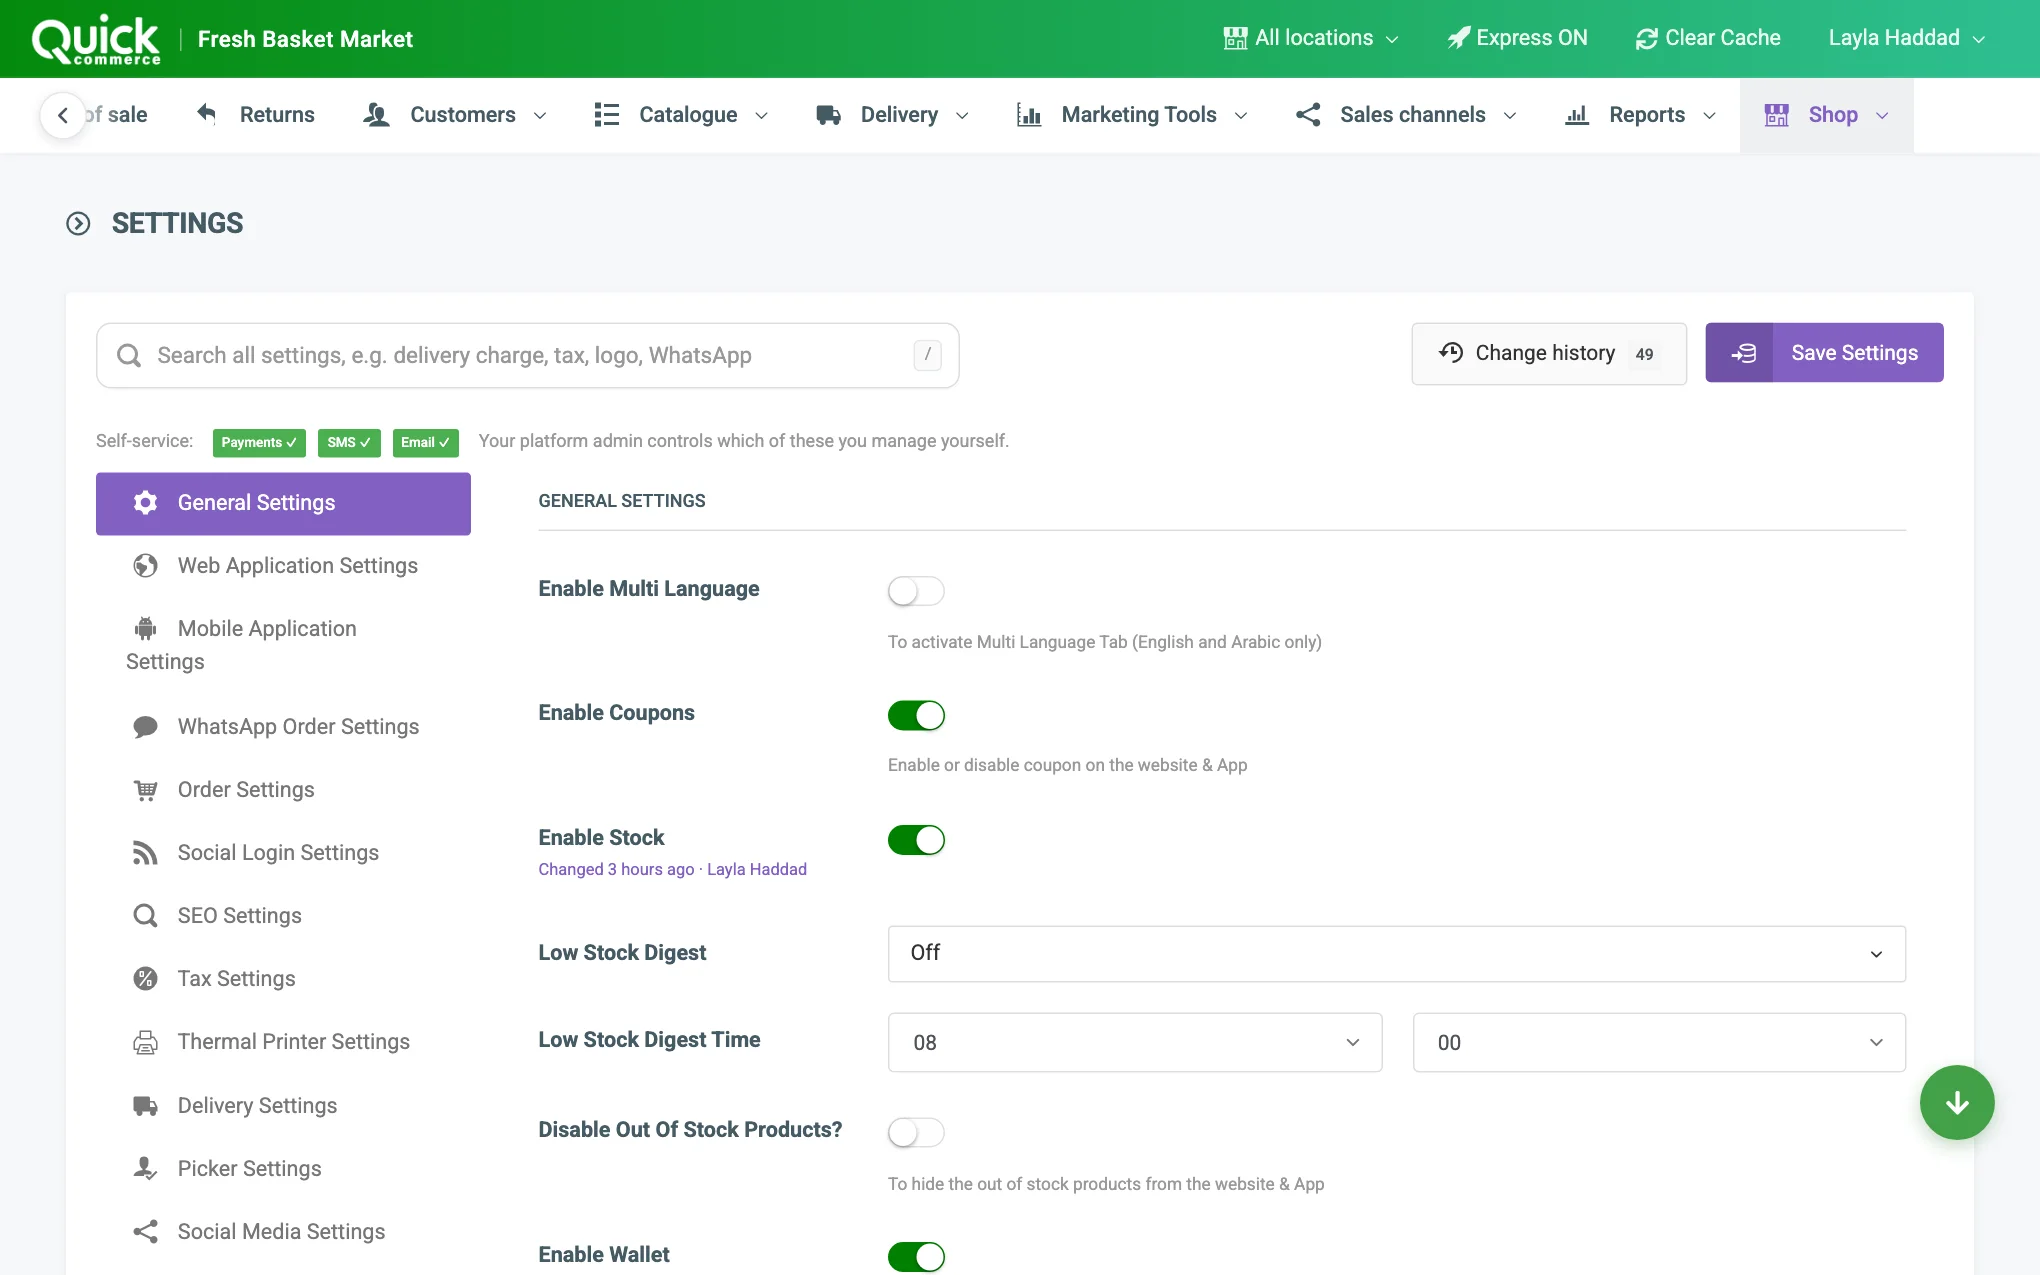Screen dimensions: 2040x1275
Task: Click the Clear Cache link text
Action: pyautogui.click(x=1722, y=38)
